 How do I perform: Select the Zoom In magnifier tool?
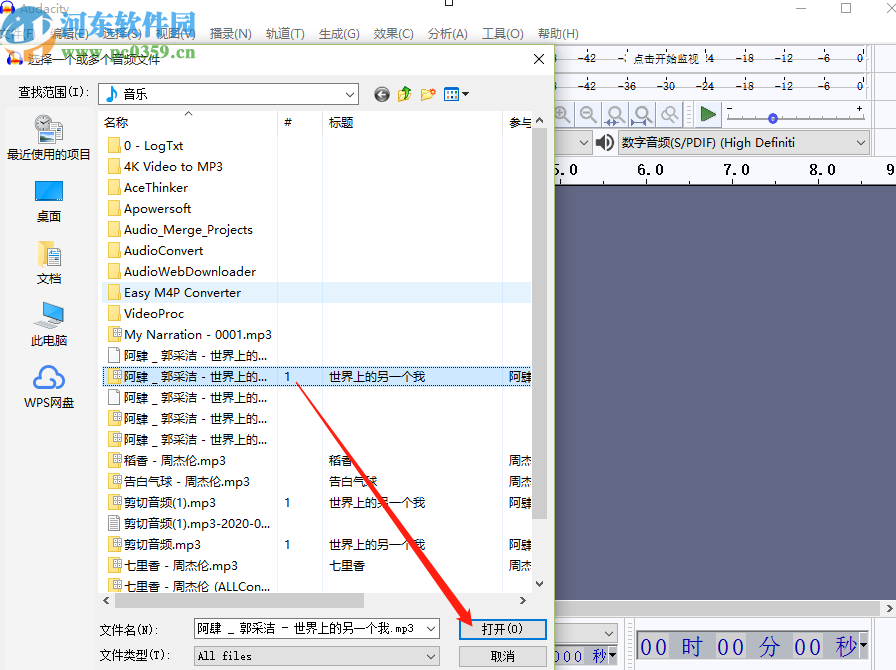[x=563, y=115]
